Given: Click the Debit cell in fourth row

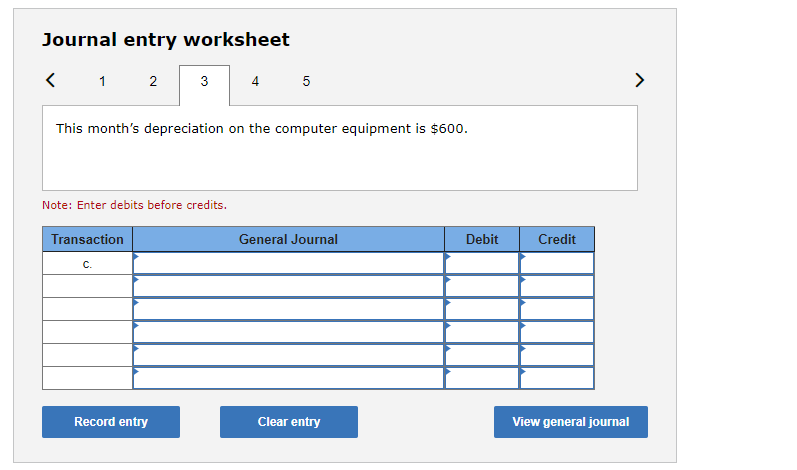Looking at the screenshot, I should tap(482, 332).
